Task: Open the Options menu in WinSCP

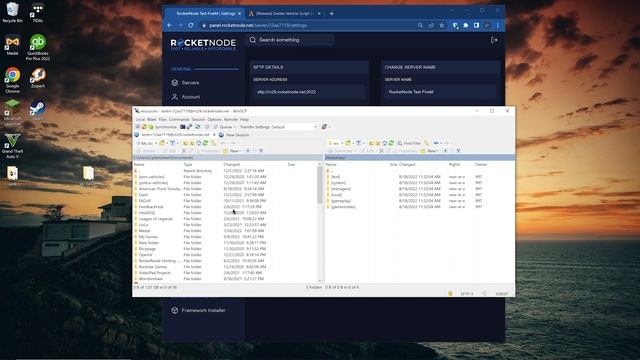Action: tap(214, 120)
